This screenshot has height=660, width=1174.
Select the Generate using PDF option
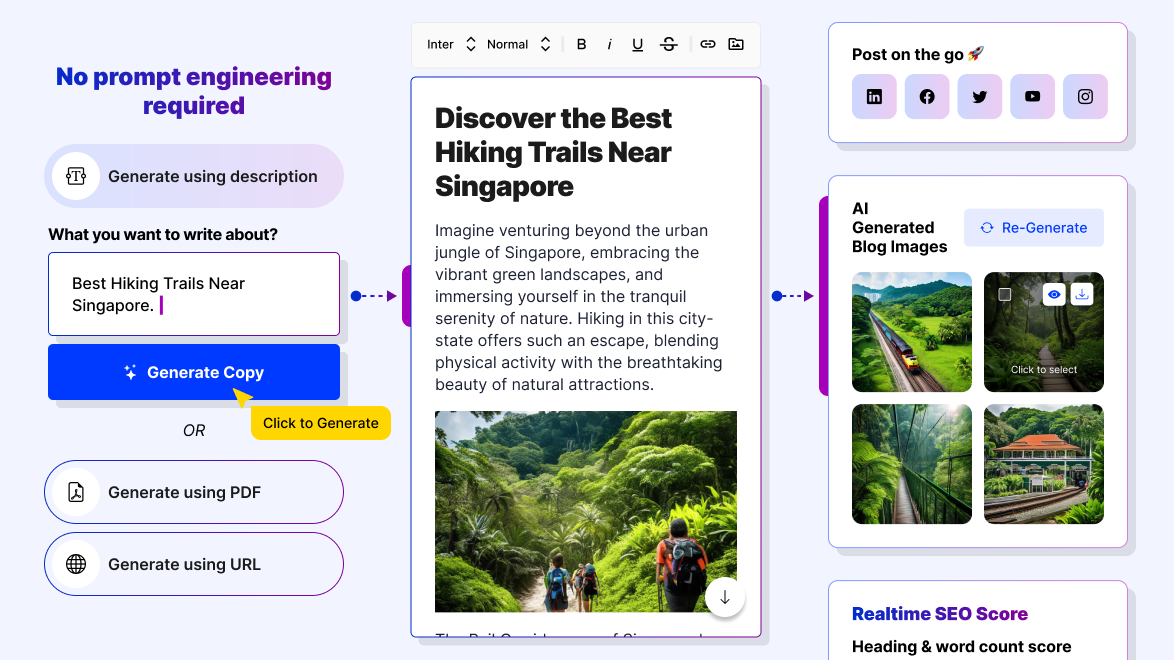point(194,492)
